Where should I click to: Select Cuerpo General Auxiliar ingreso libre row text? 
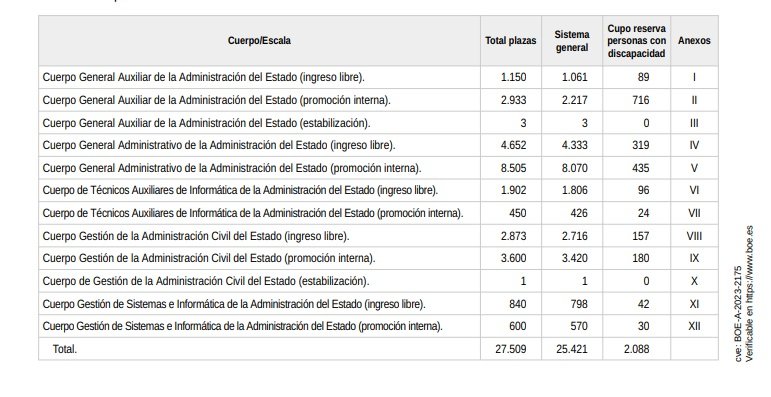[x=204, y=77]
